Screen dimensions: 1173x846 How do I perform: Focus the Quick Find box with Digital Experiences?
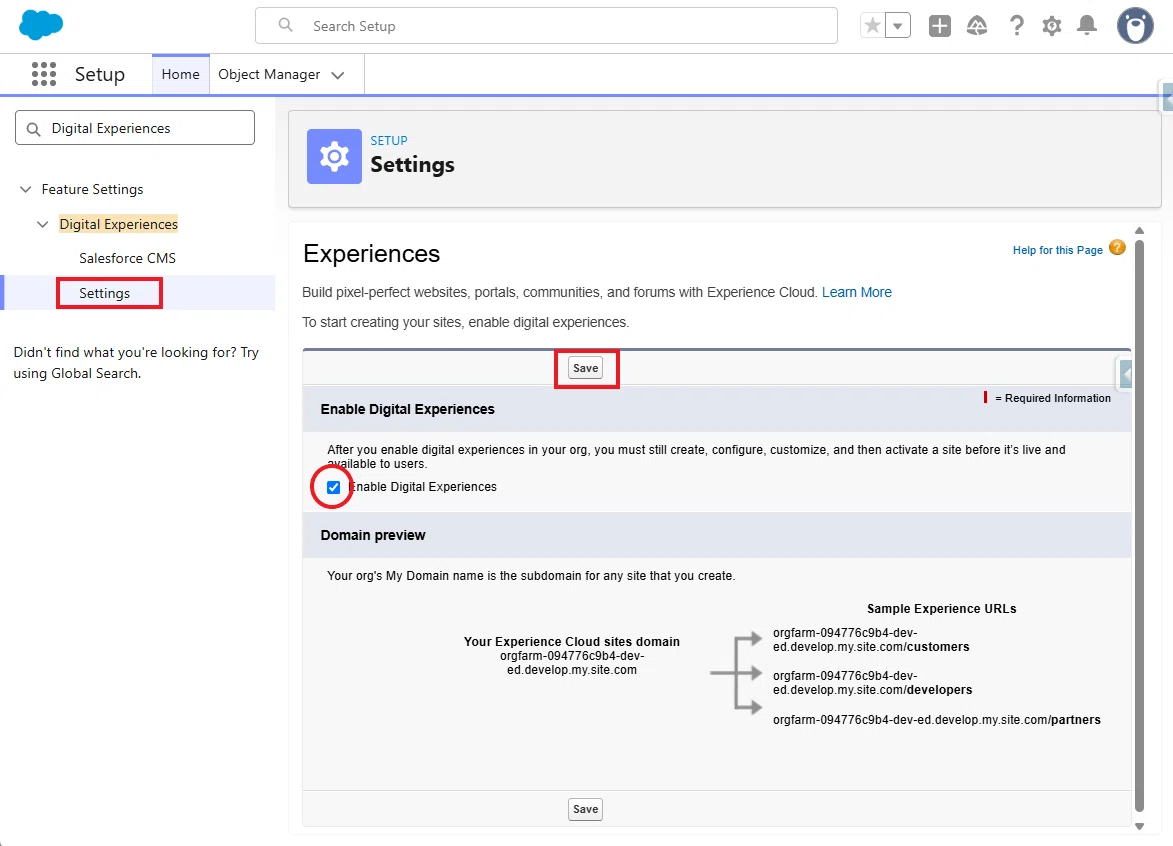[135, 128]
